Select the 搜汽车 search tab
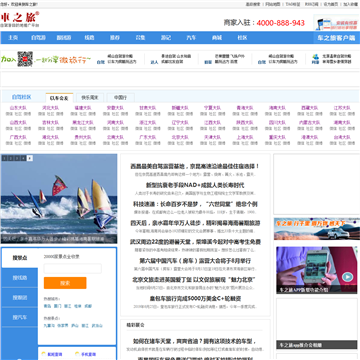 (x=20, y=317)
